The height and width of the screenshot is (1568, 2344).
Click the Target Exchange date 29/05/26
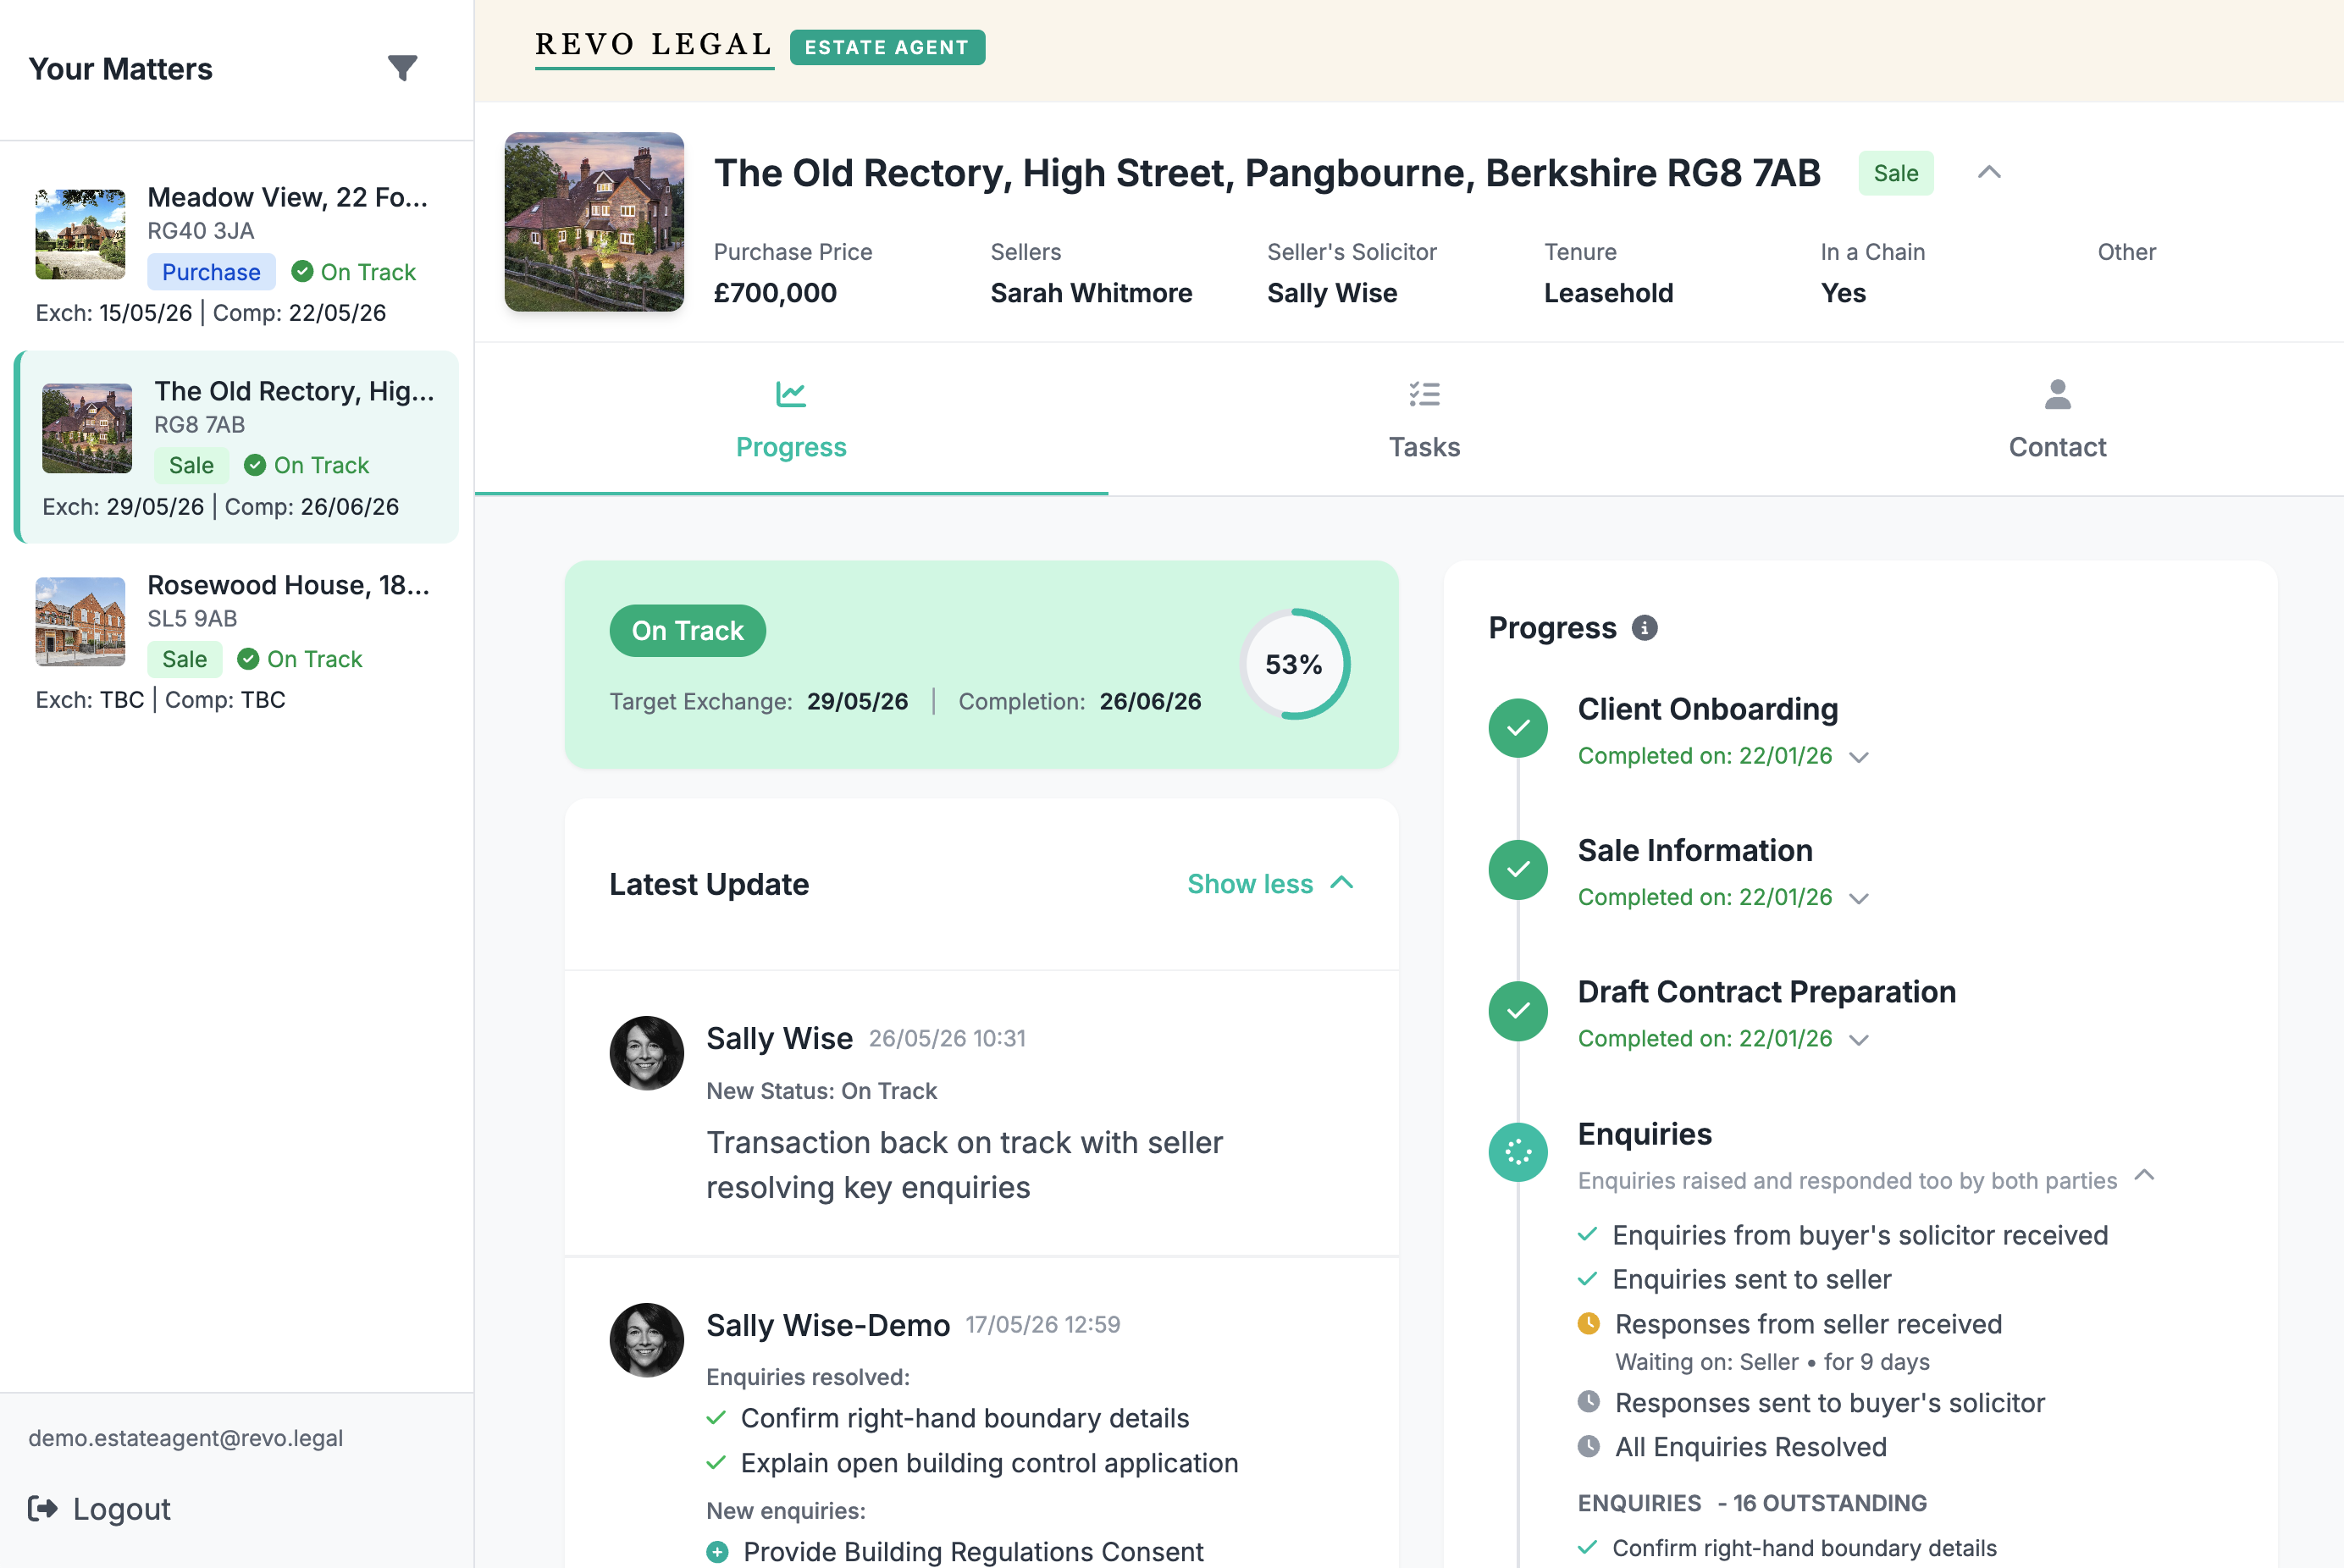coord(858,701)
